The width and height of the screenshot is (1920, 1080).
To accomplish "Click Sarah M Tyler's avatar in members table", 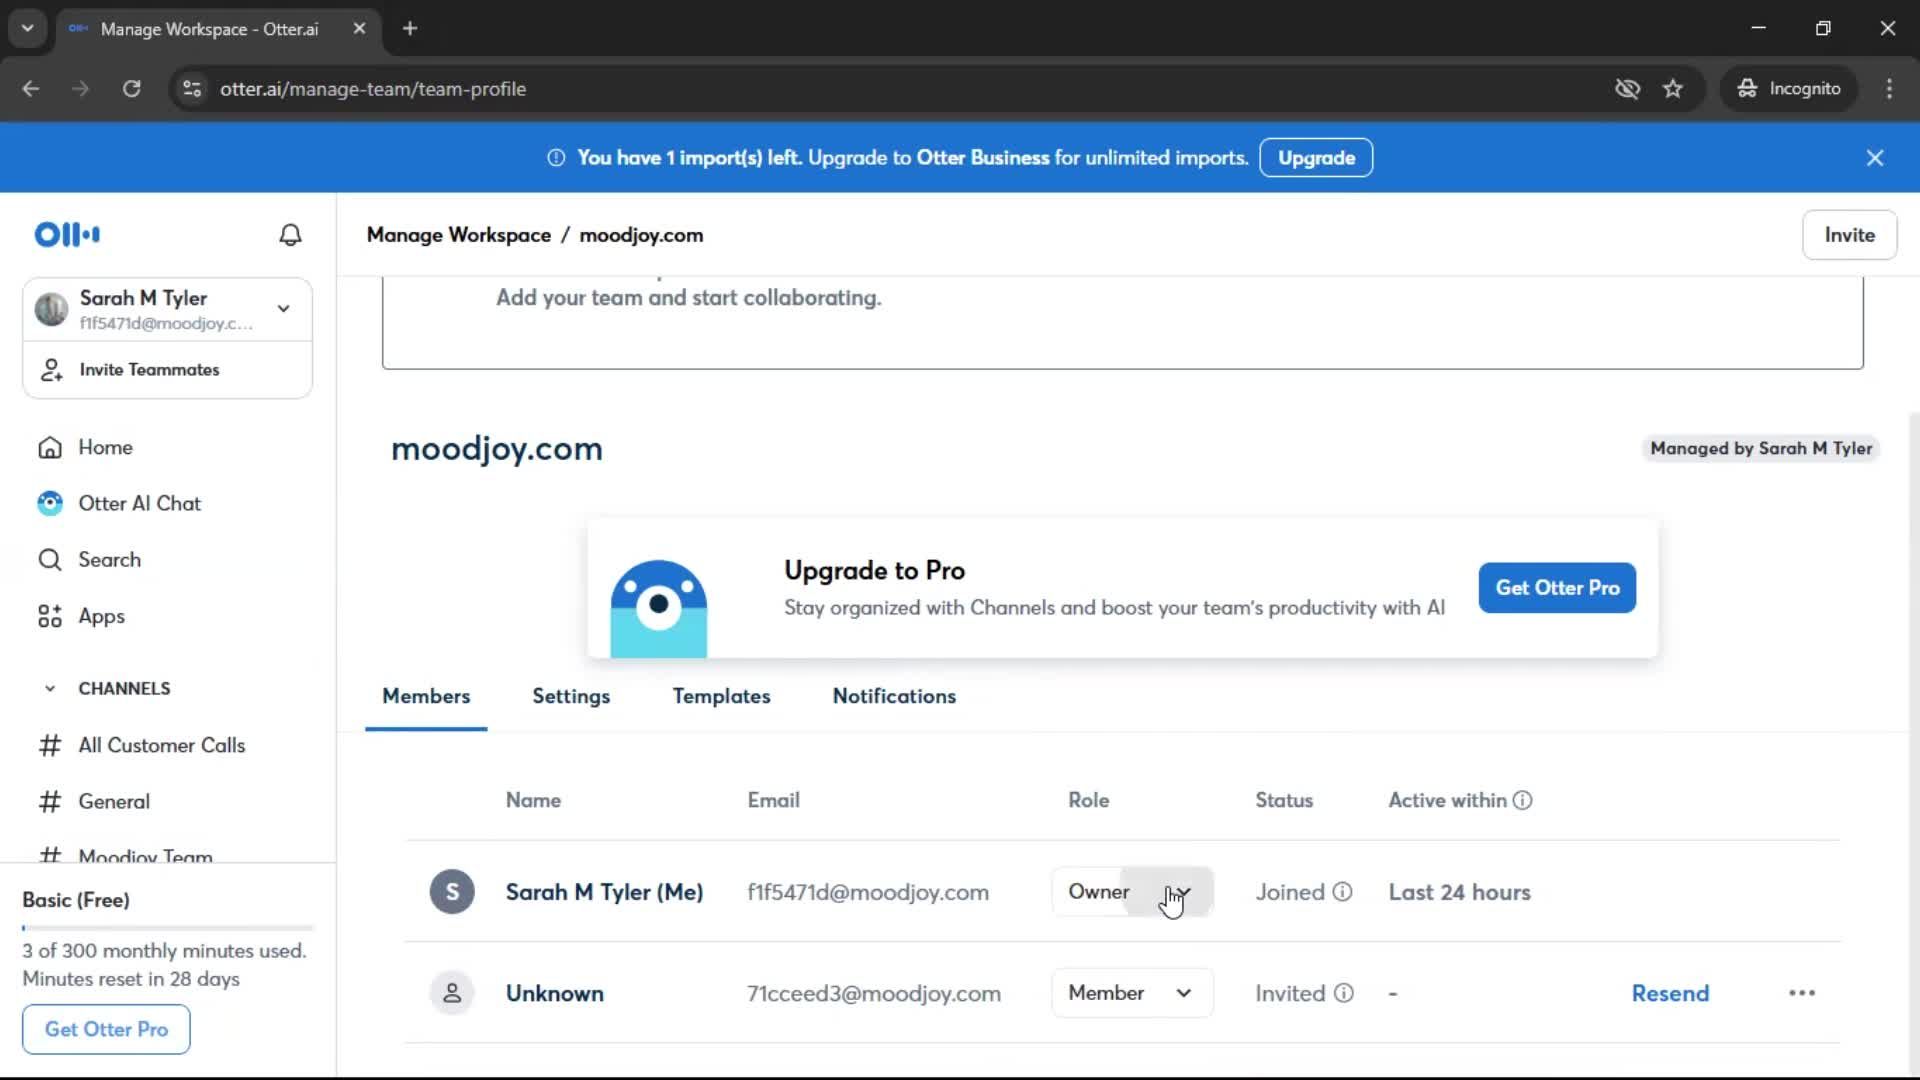I will click(452, 892).
